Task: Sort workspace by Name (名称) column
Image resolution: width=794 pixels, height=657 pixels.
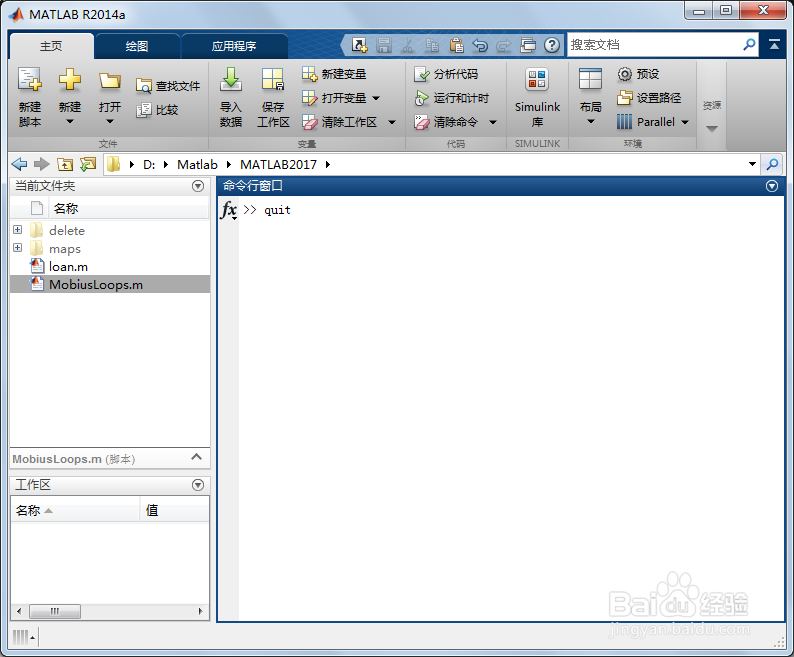Action: tap(75, 510)
